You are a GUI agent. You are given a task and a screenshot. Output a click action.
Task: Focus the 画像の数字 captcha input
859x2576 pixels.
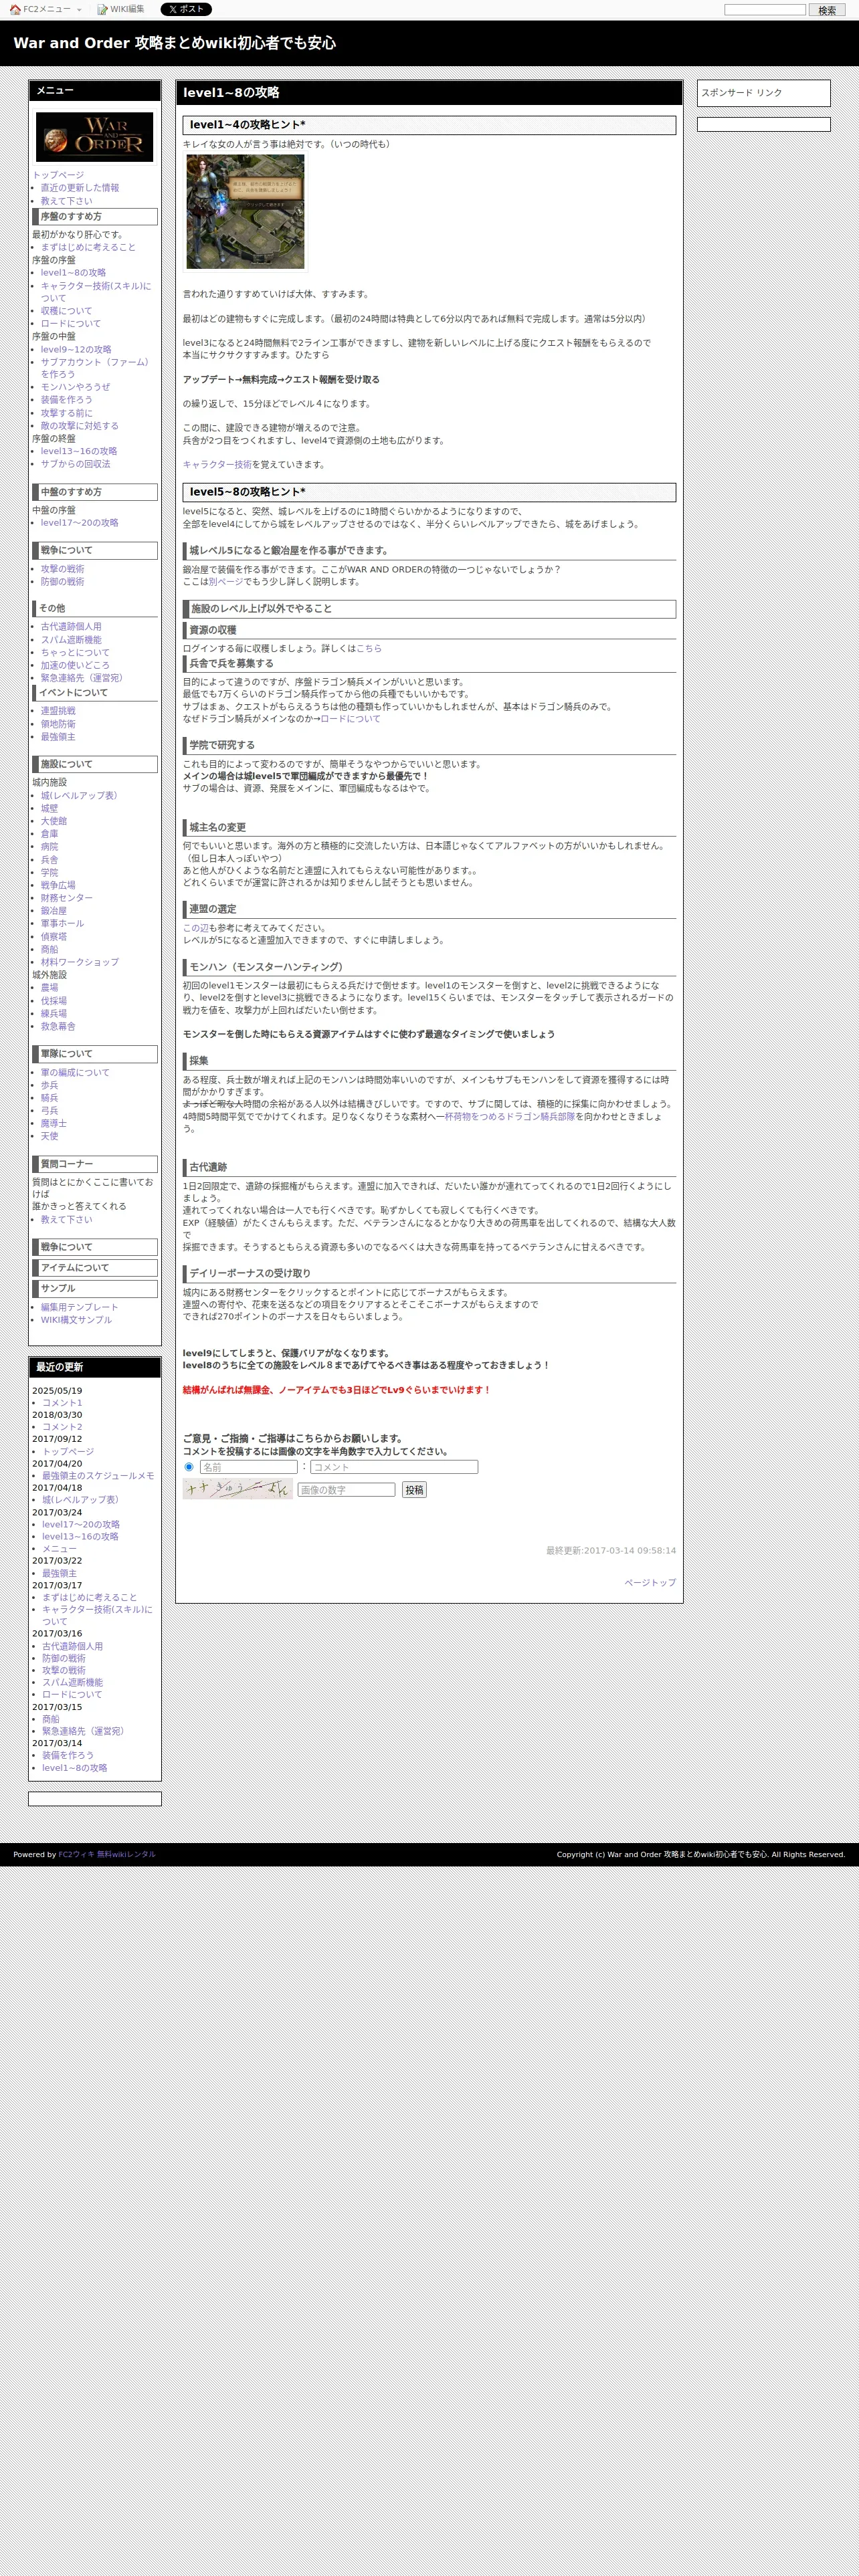[346, 1490]
